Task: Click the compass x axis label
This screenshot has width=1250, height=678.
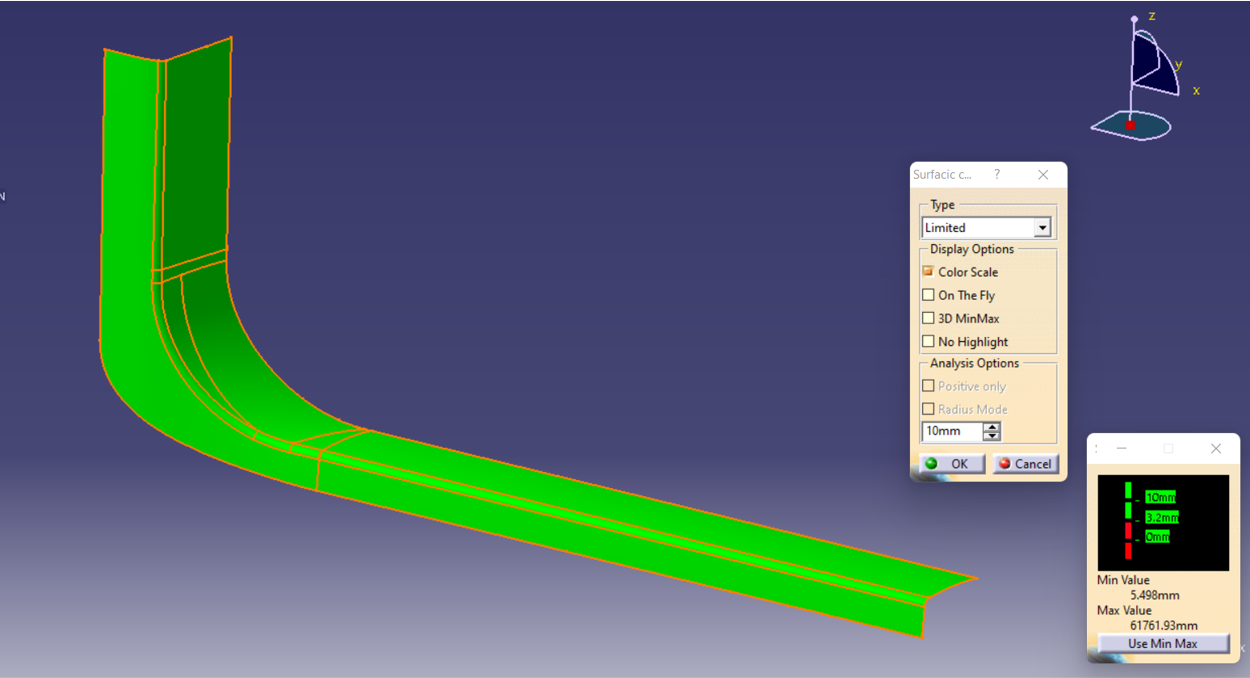Action: point(1196,90)
